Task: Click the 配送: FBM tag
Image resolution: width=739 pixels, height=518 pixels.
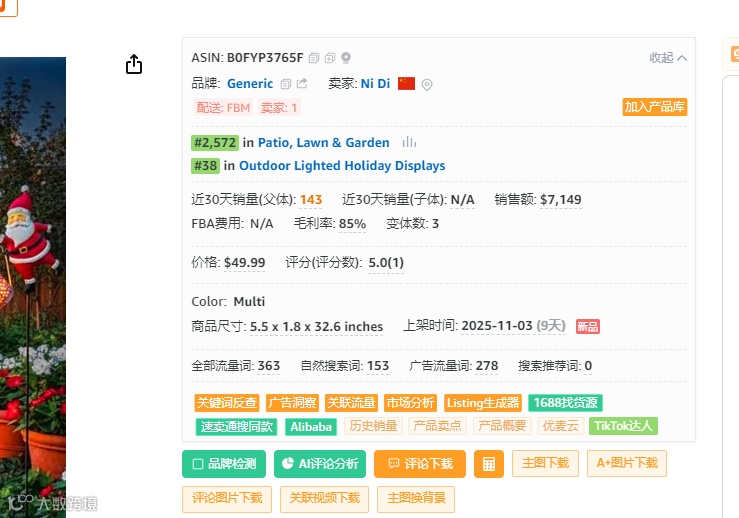Action: [x=223, y=107]
